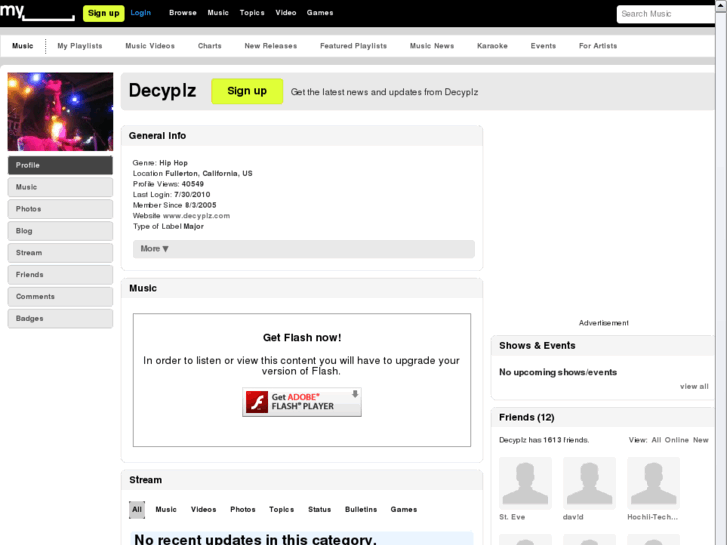Open Stream in the sidebar
The width and height of the screenshot is (727, 545).
tap(60, 253)
